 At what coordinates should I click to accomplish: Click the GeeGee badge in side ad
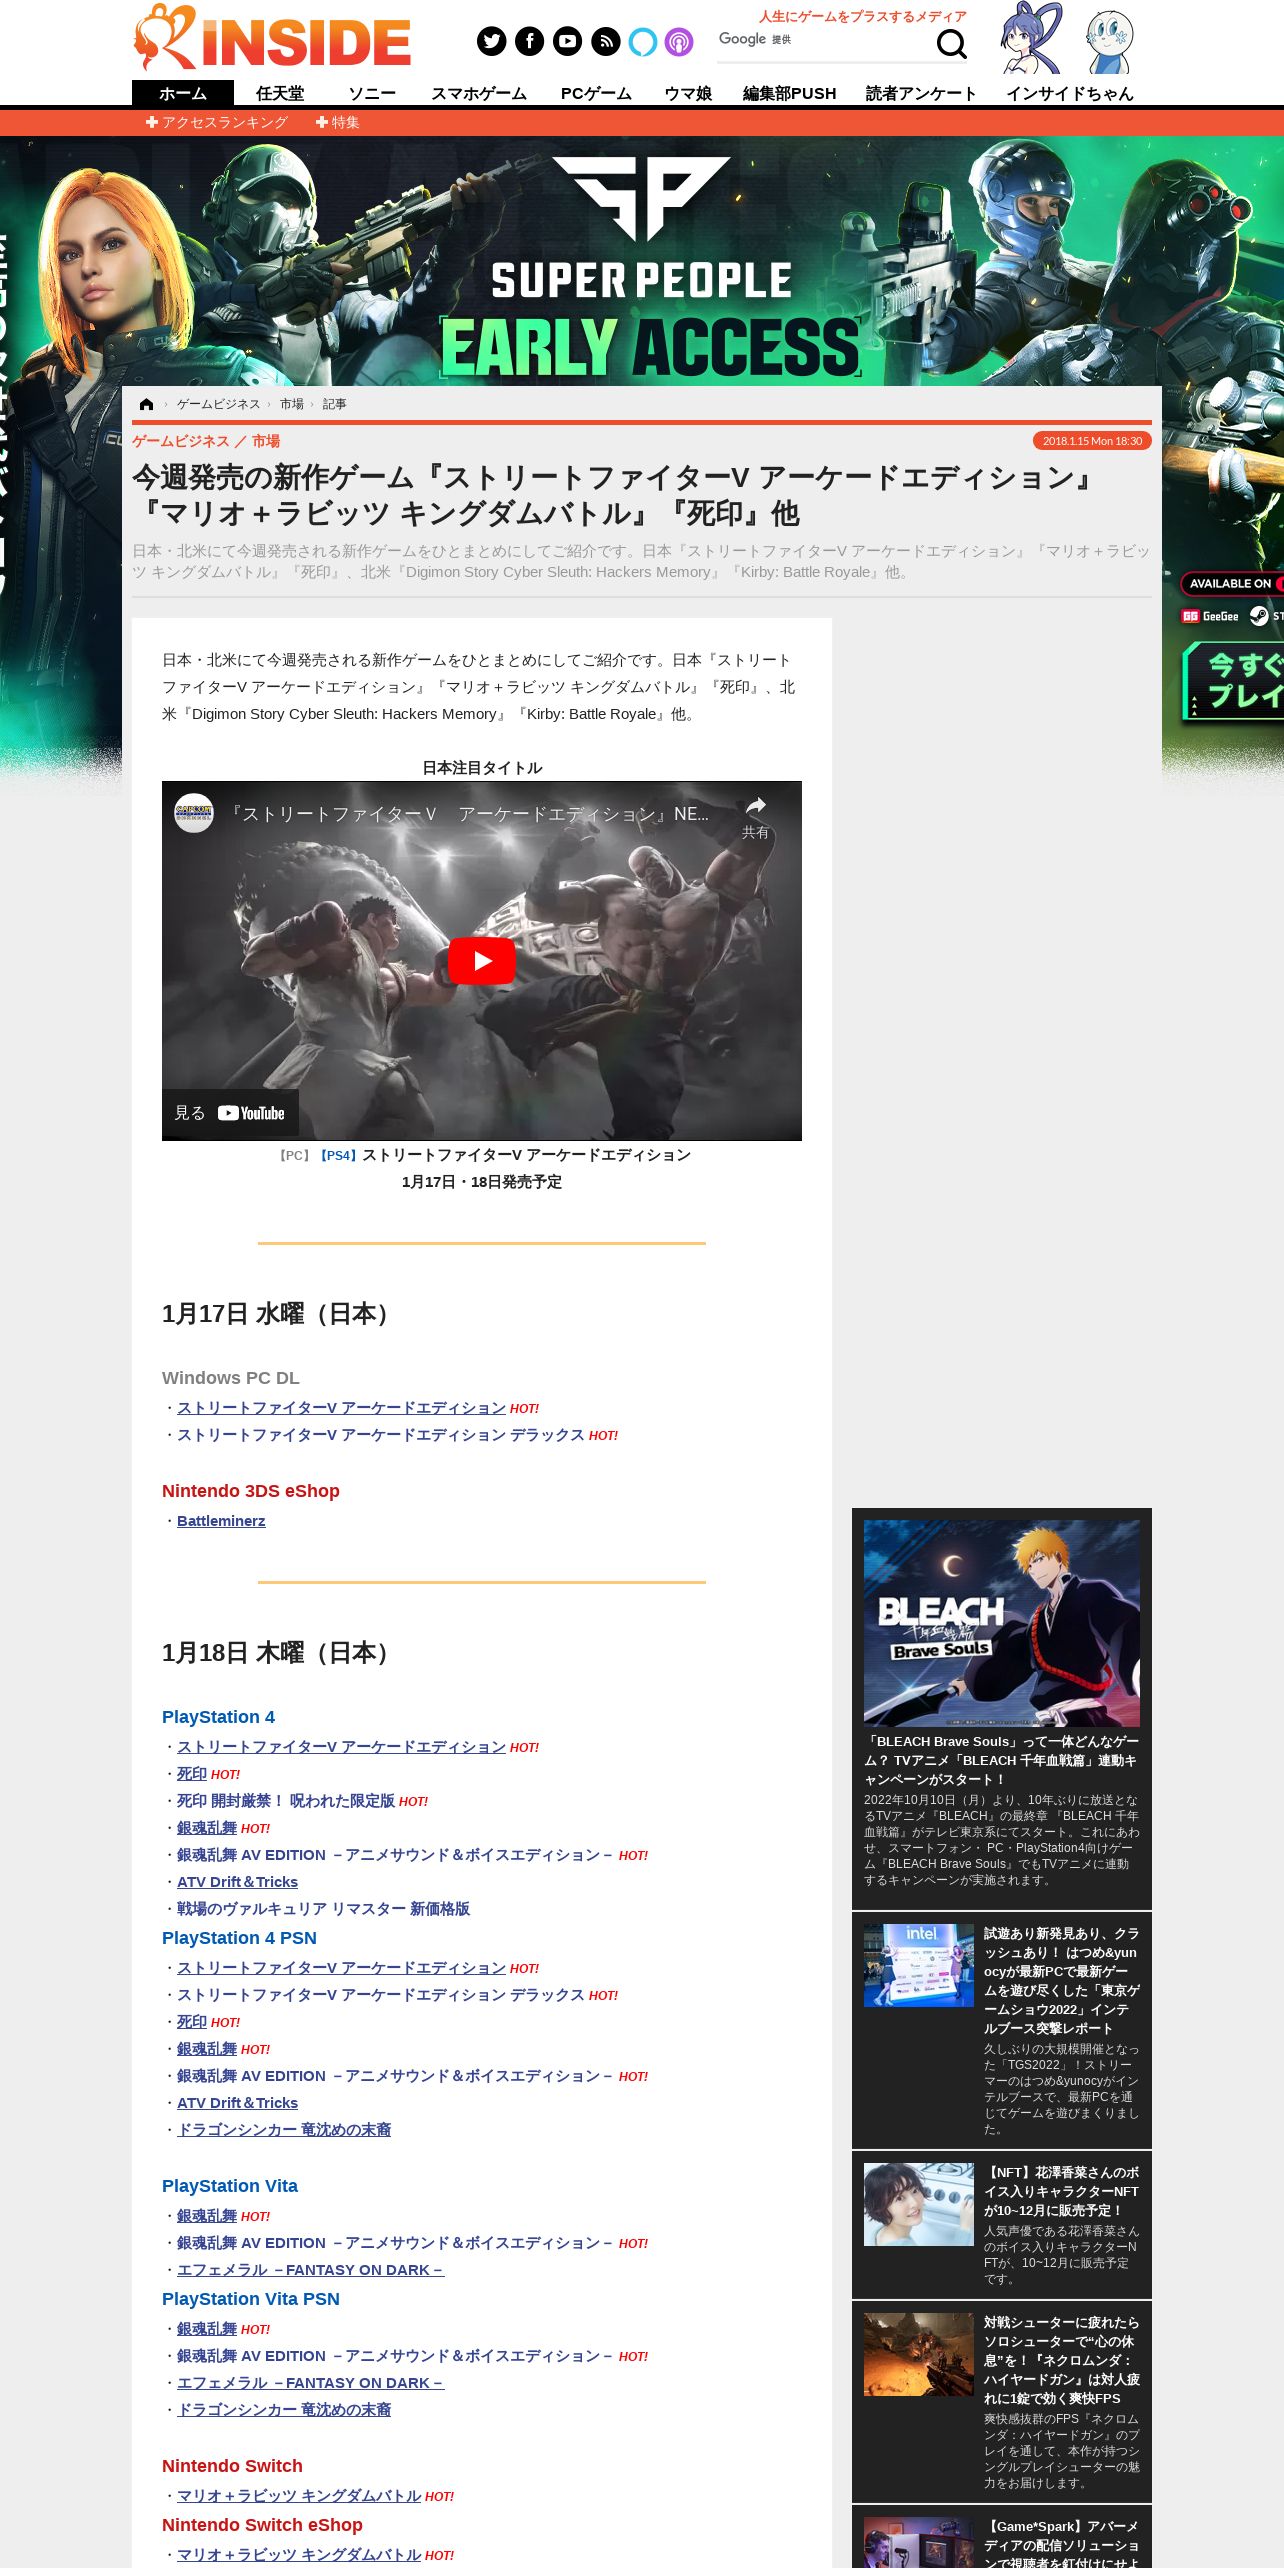tap(1210, 616)
